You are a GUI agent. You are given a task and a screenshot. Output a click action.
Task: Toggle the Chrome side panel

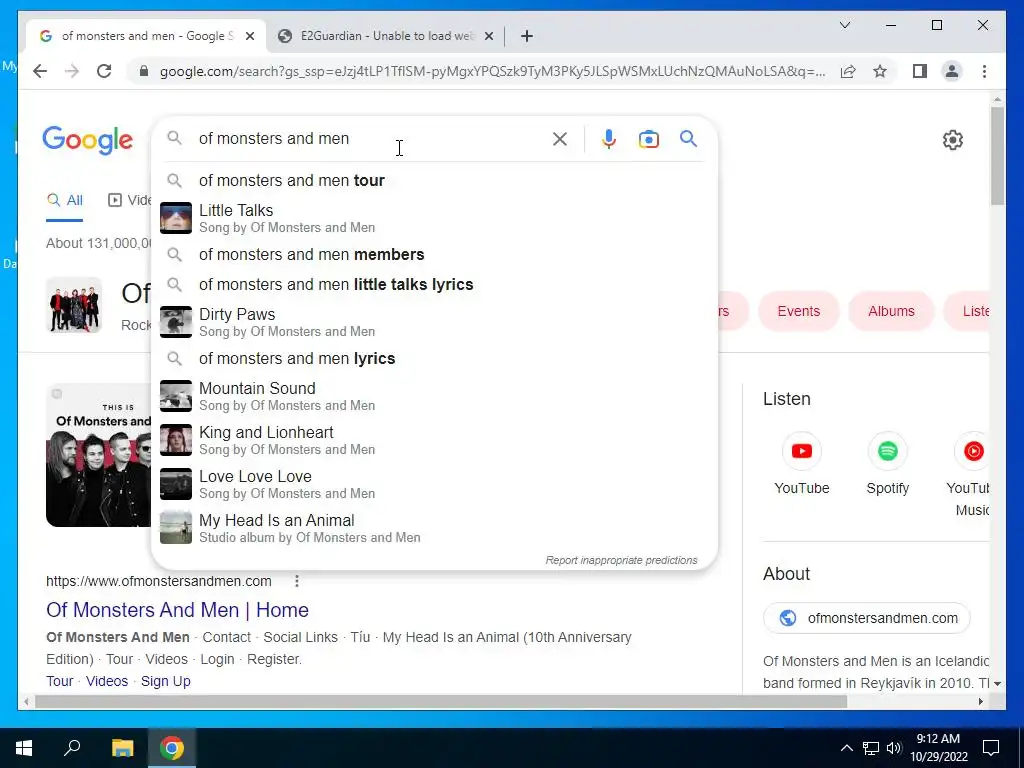pos(920,71)
